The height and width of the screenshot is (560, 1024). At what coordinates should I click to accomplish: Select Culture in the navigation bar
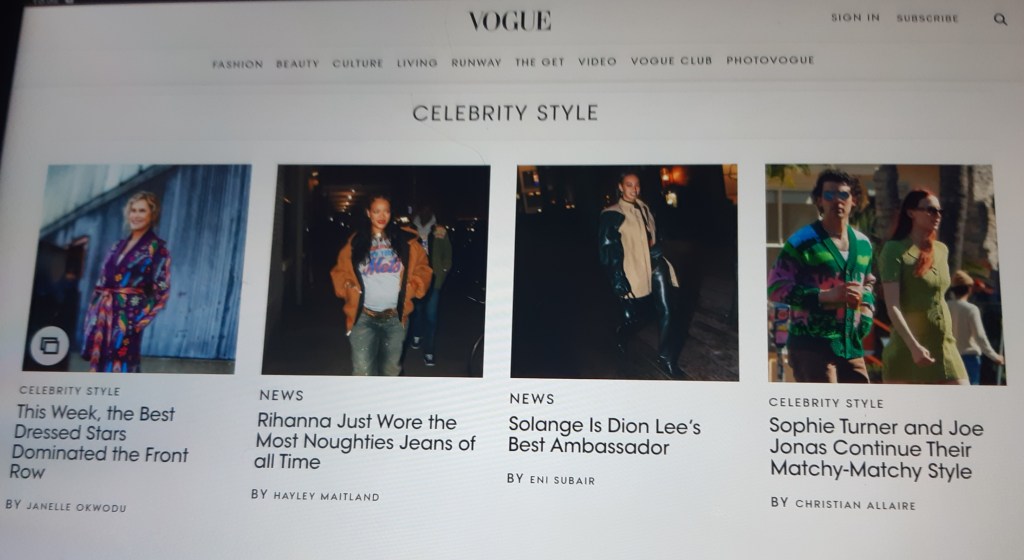tap(357, 63)
